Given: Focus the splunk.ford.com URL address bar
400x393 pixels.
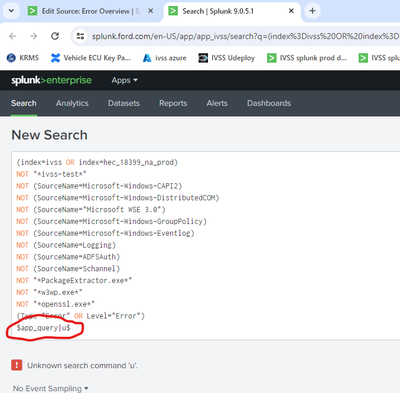Looking at the screenshot, I should [245, 36].
